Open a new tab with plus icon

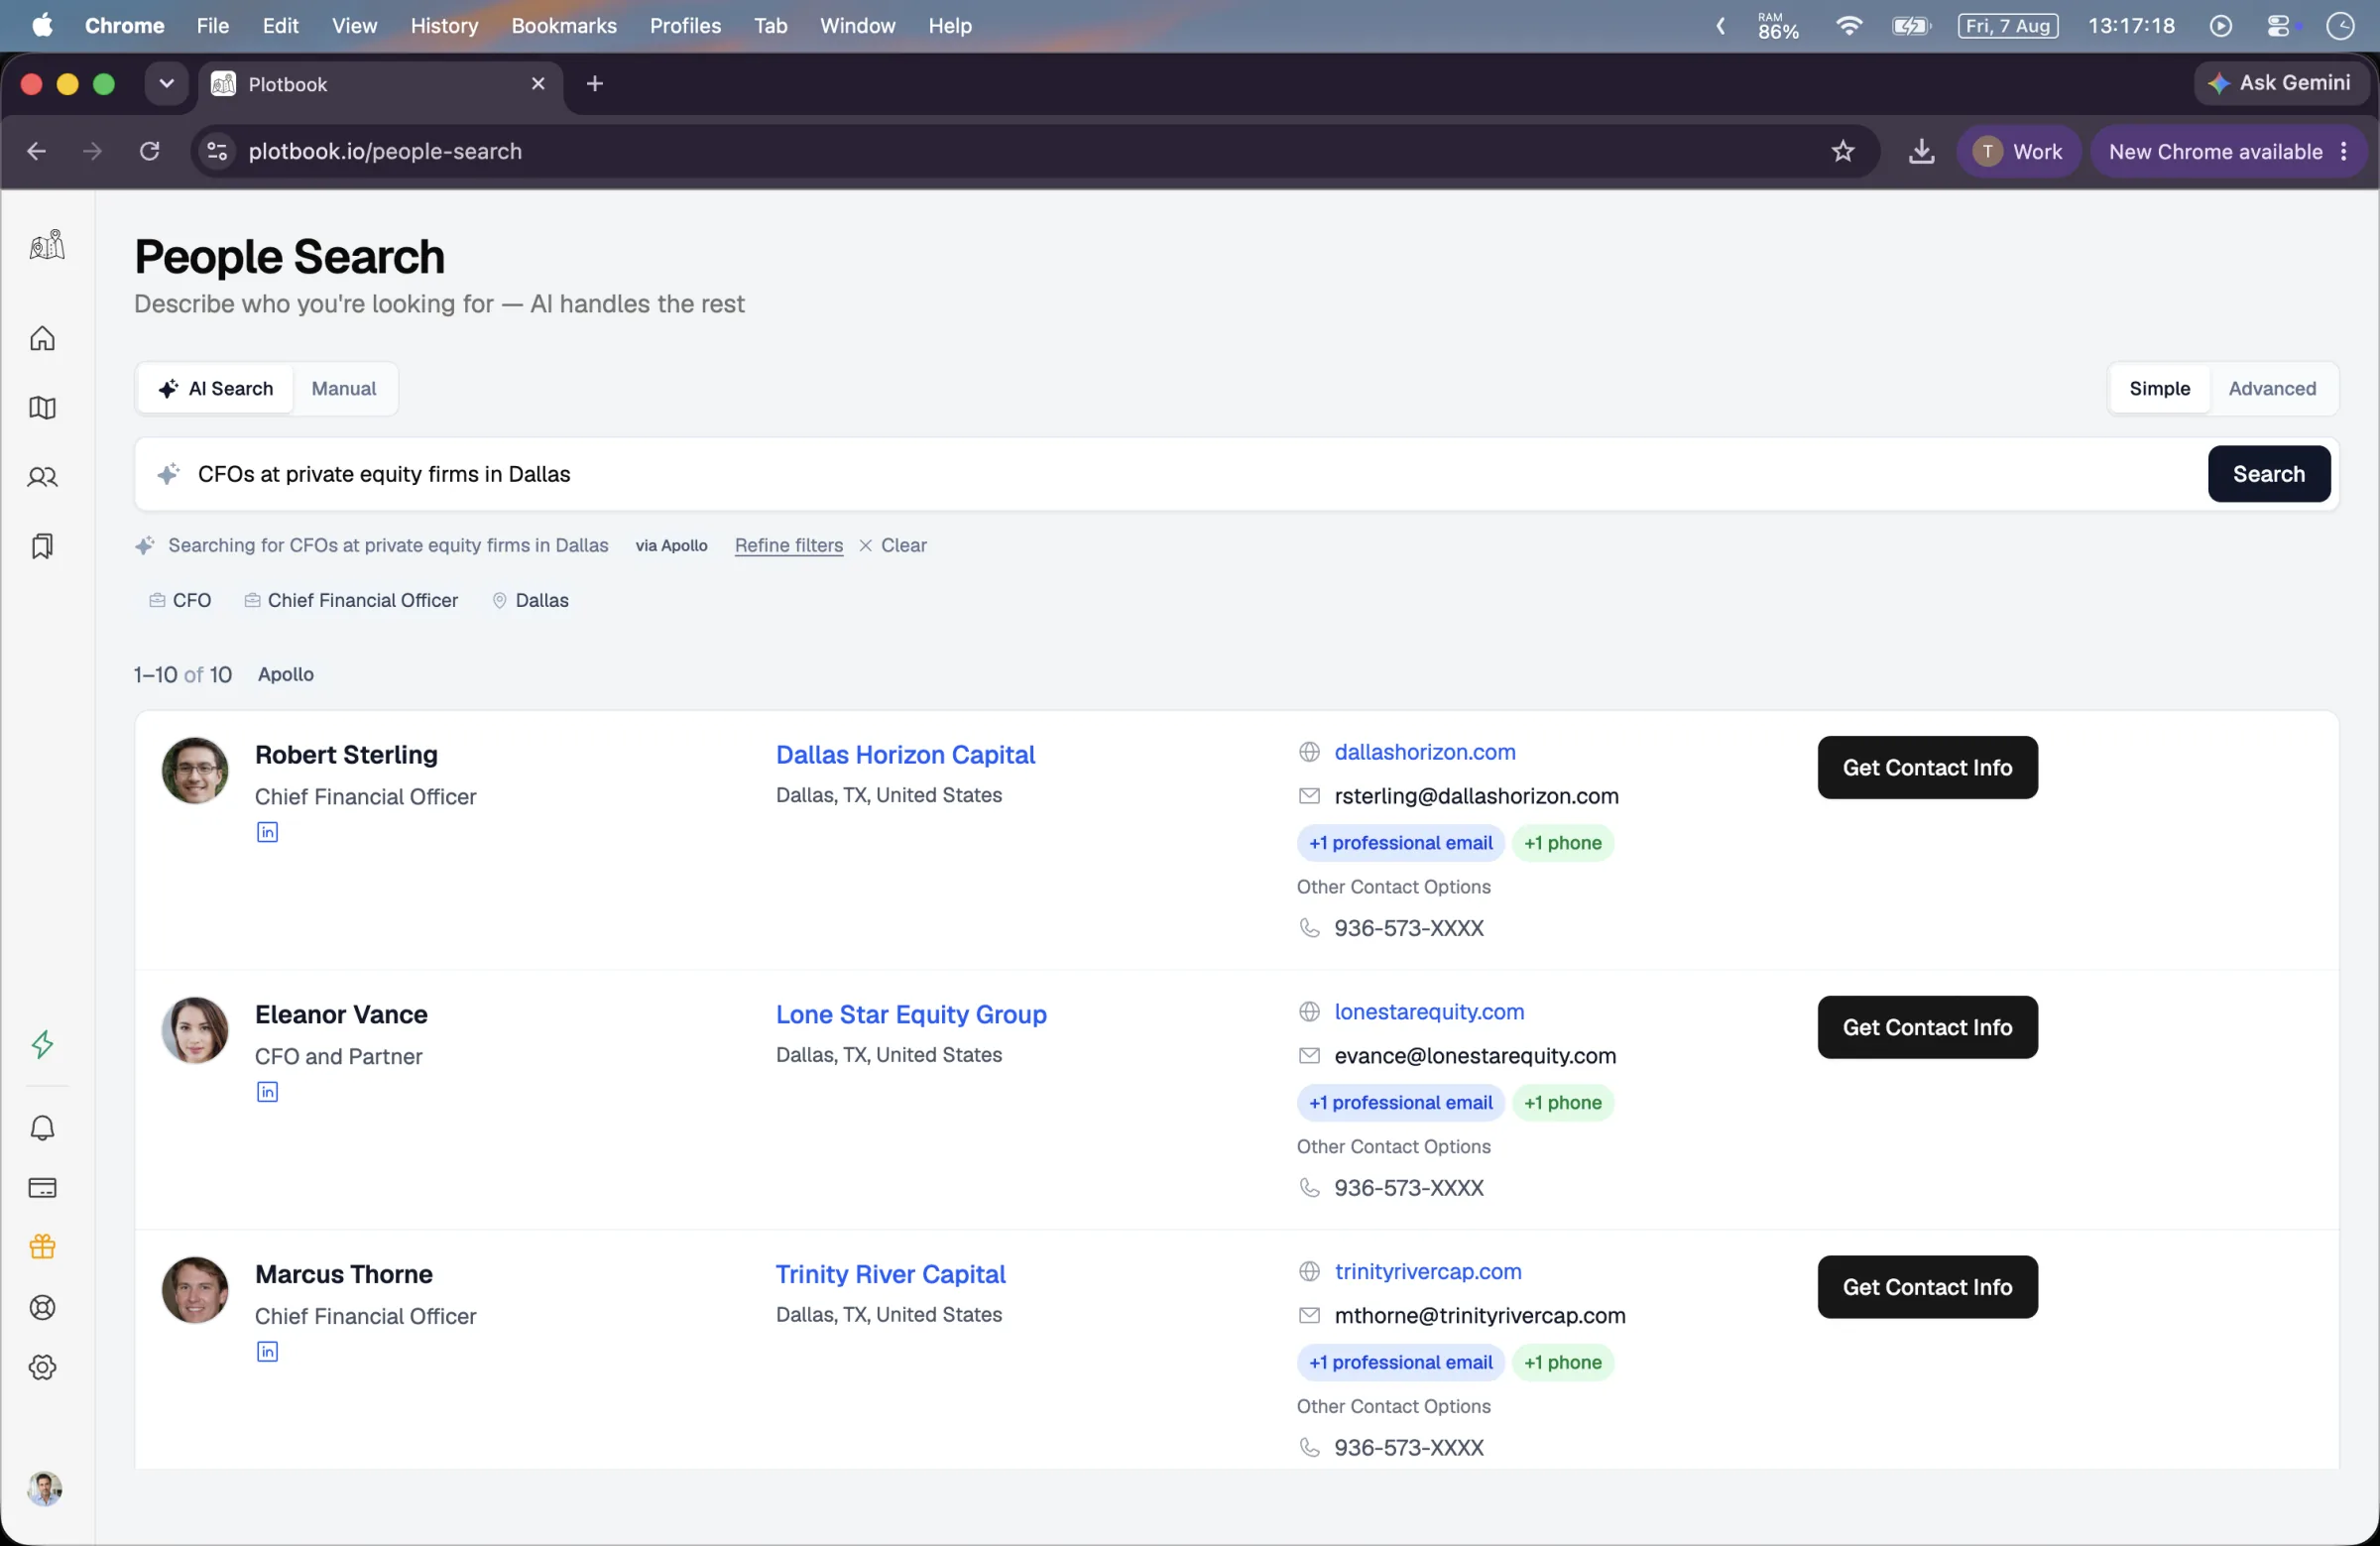point(595,84)
